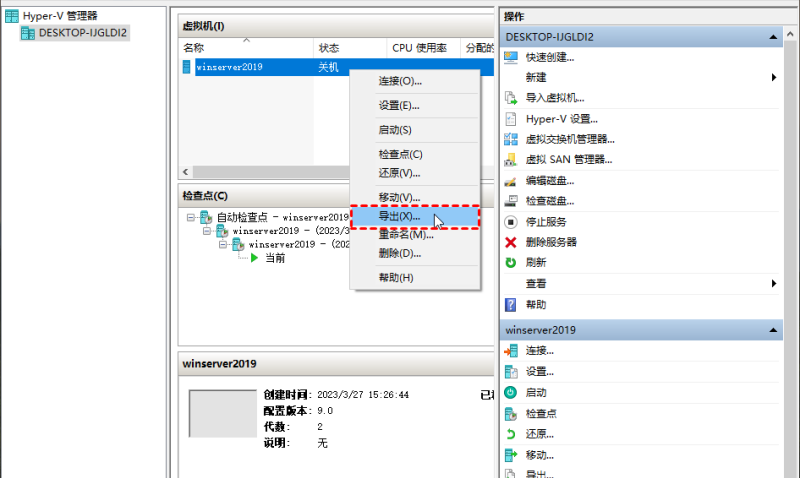Choose 重命名(M)... in the context menu

point(415,235)
